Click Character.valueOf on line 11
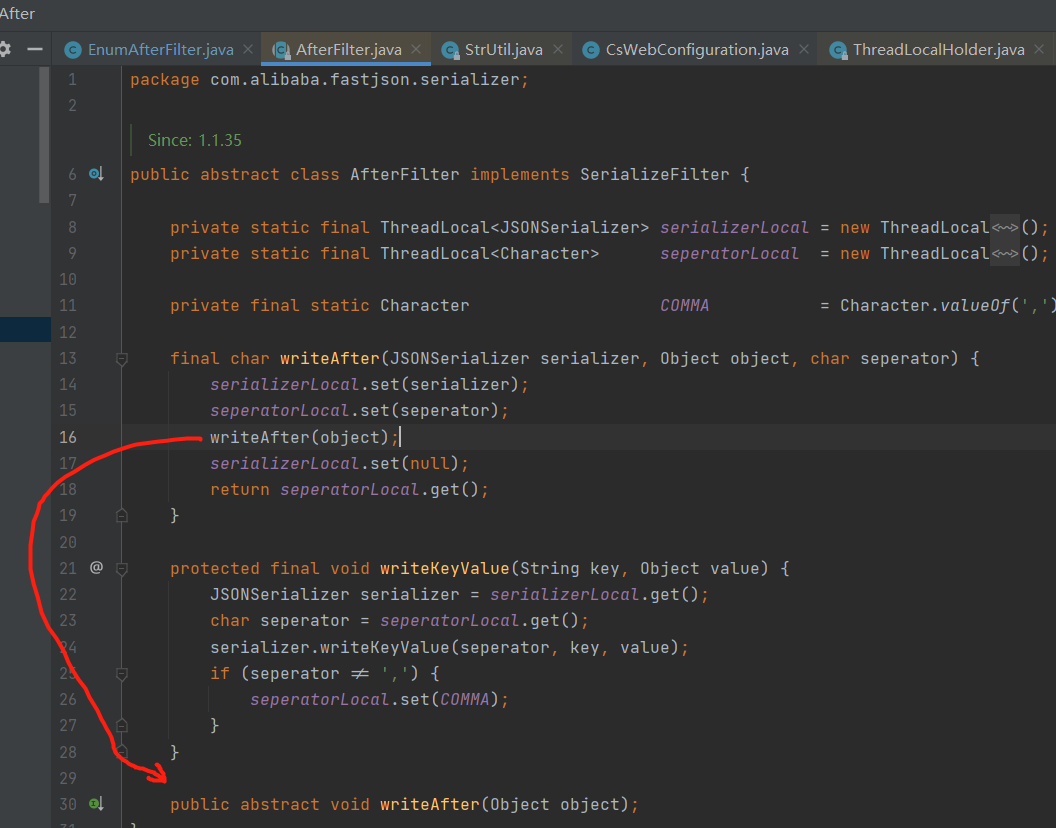This screenshot has height=828, width=1056. (x=925, y=306)
